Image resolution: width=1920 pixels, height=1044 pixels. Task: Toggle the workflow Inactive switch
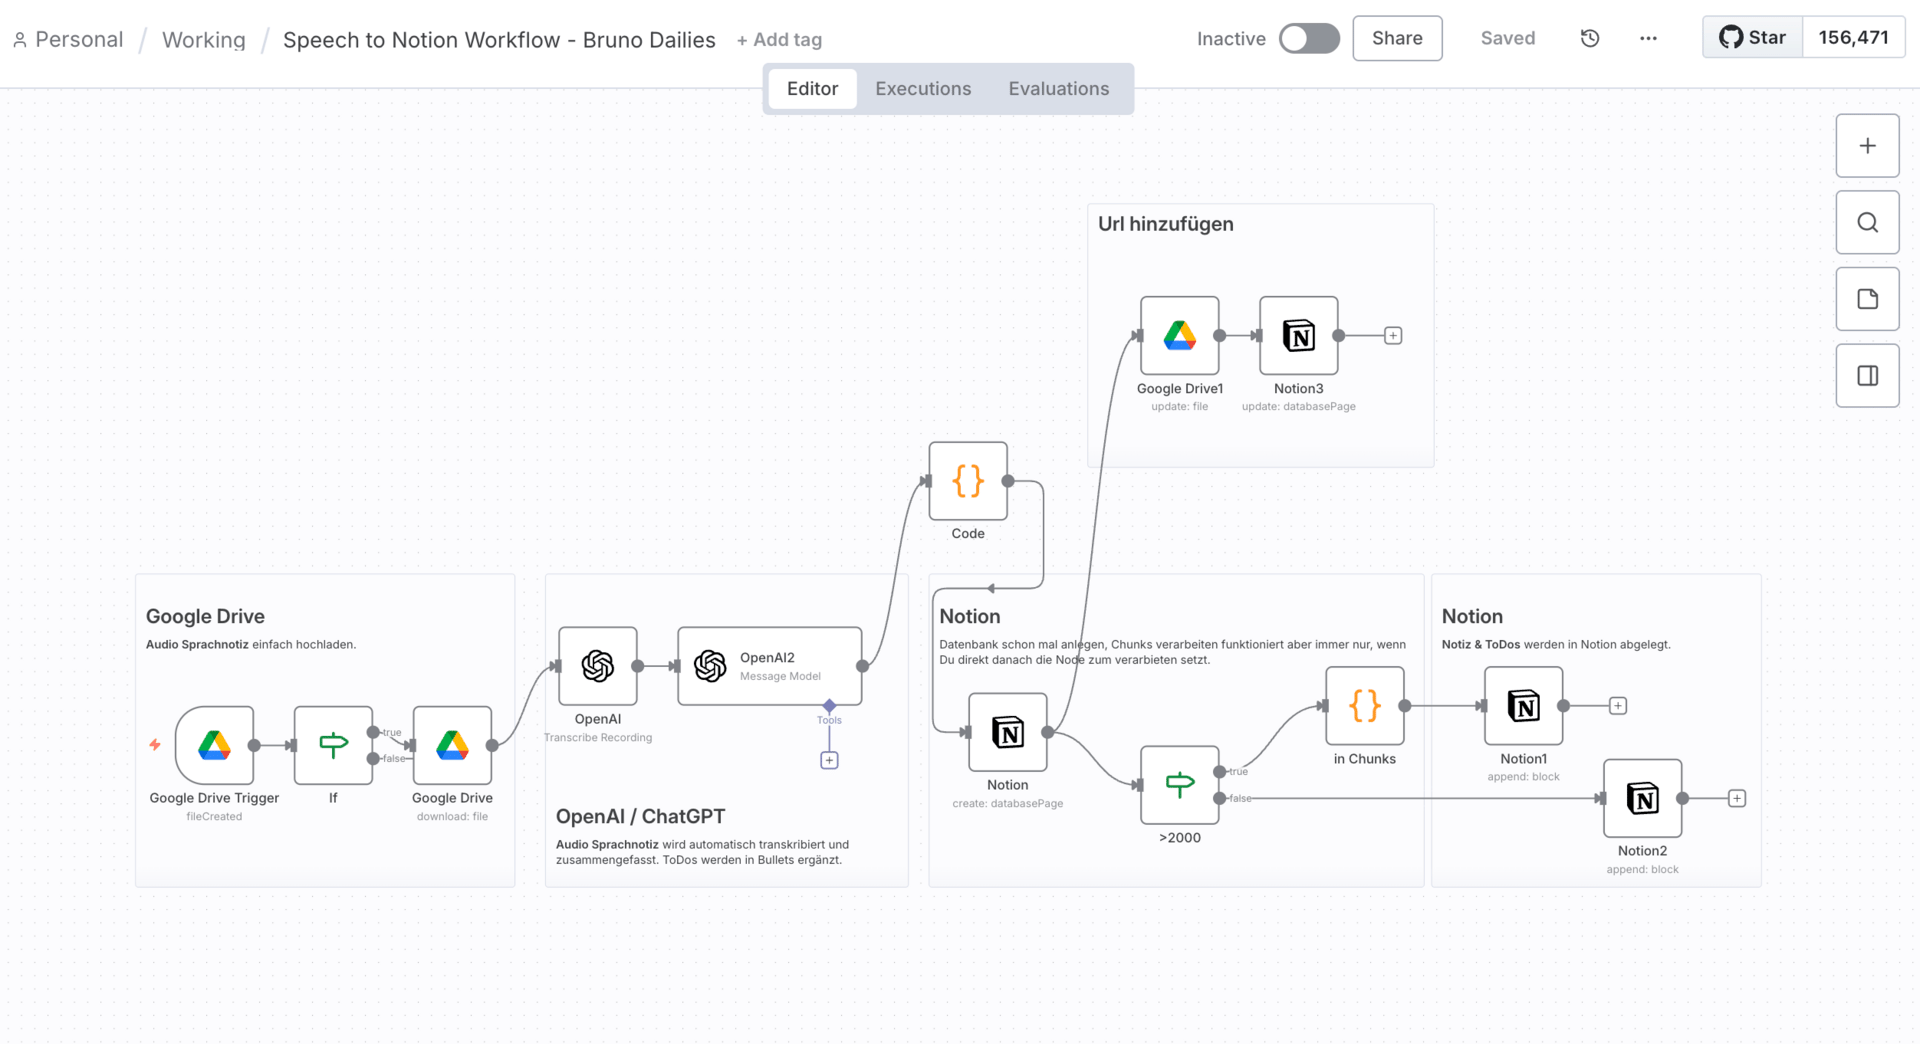tap(1309, 38)
